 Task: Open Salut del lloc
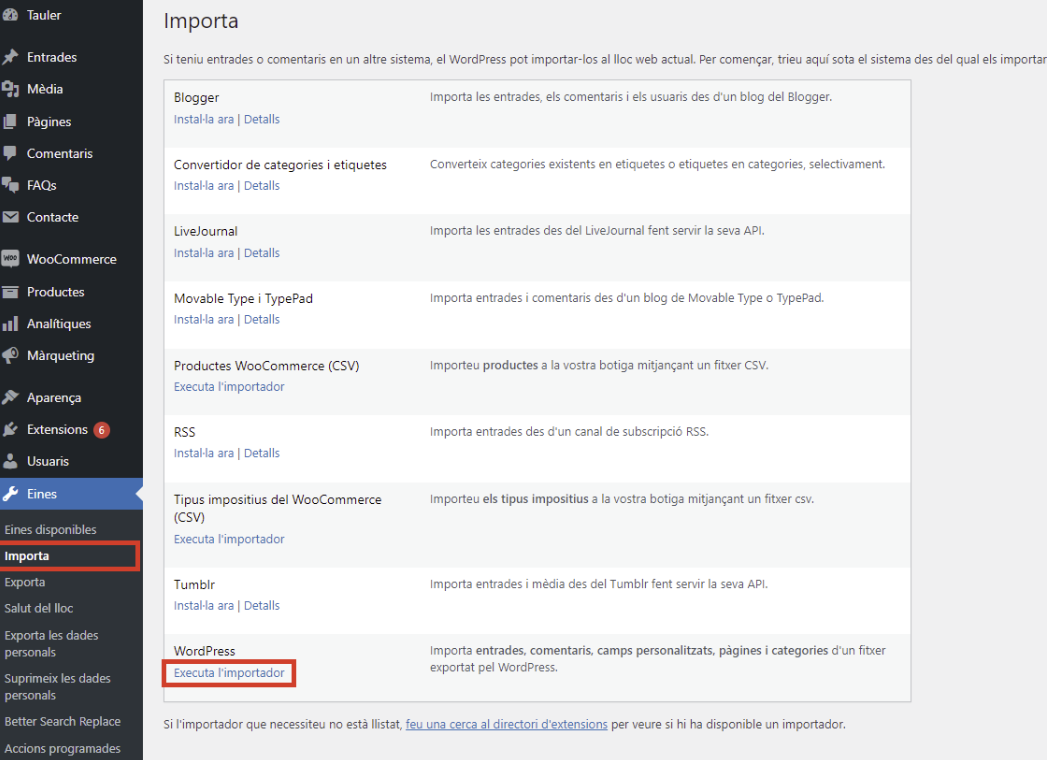[x=39, y=608]
